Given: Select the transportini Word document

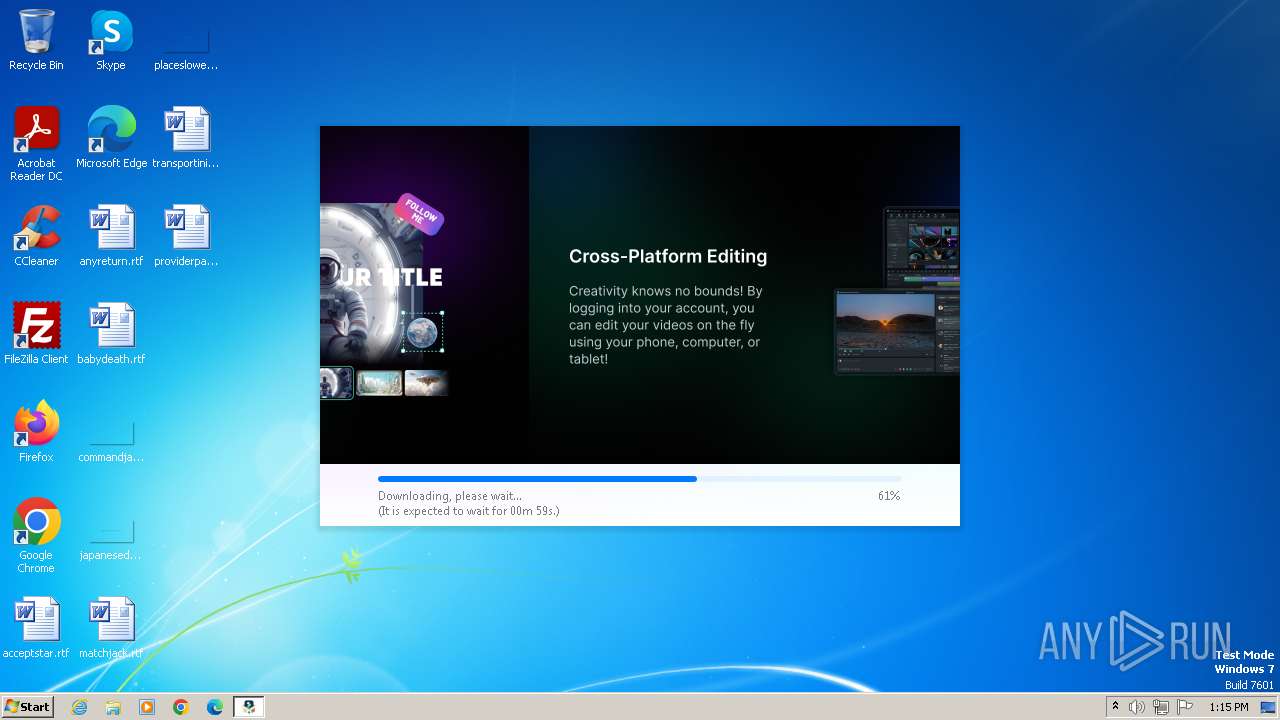Looking at the screenshot, I should pos(186,137).
